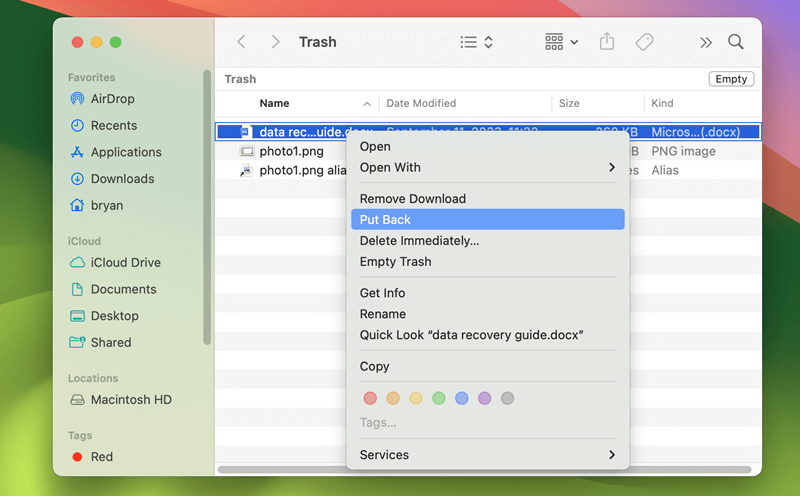Click Get Info in the context menu

pyautogui.click(x=382, y=293)
